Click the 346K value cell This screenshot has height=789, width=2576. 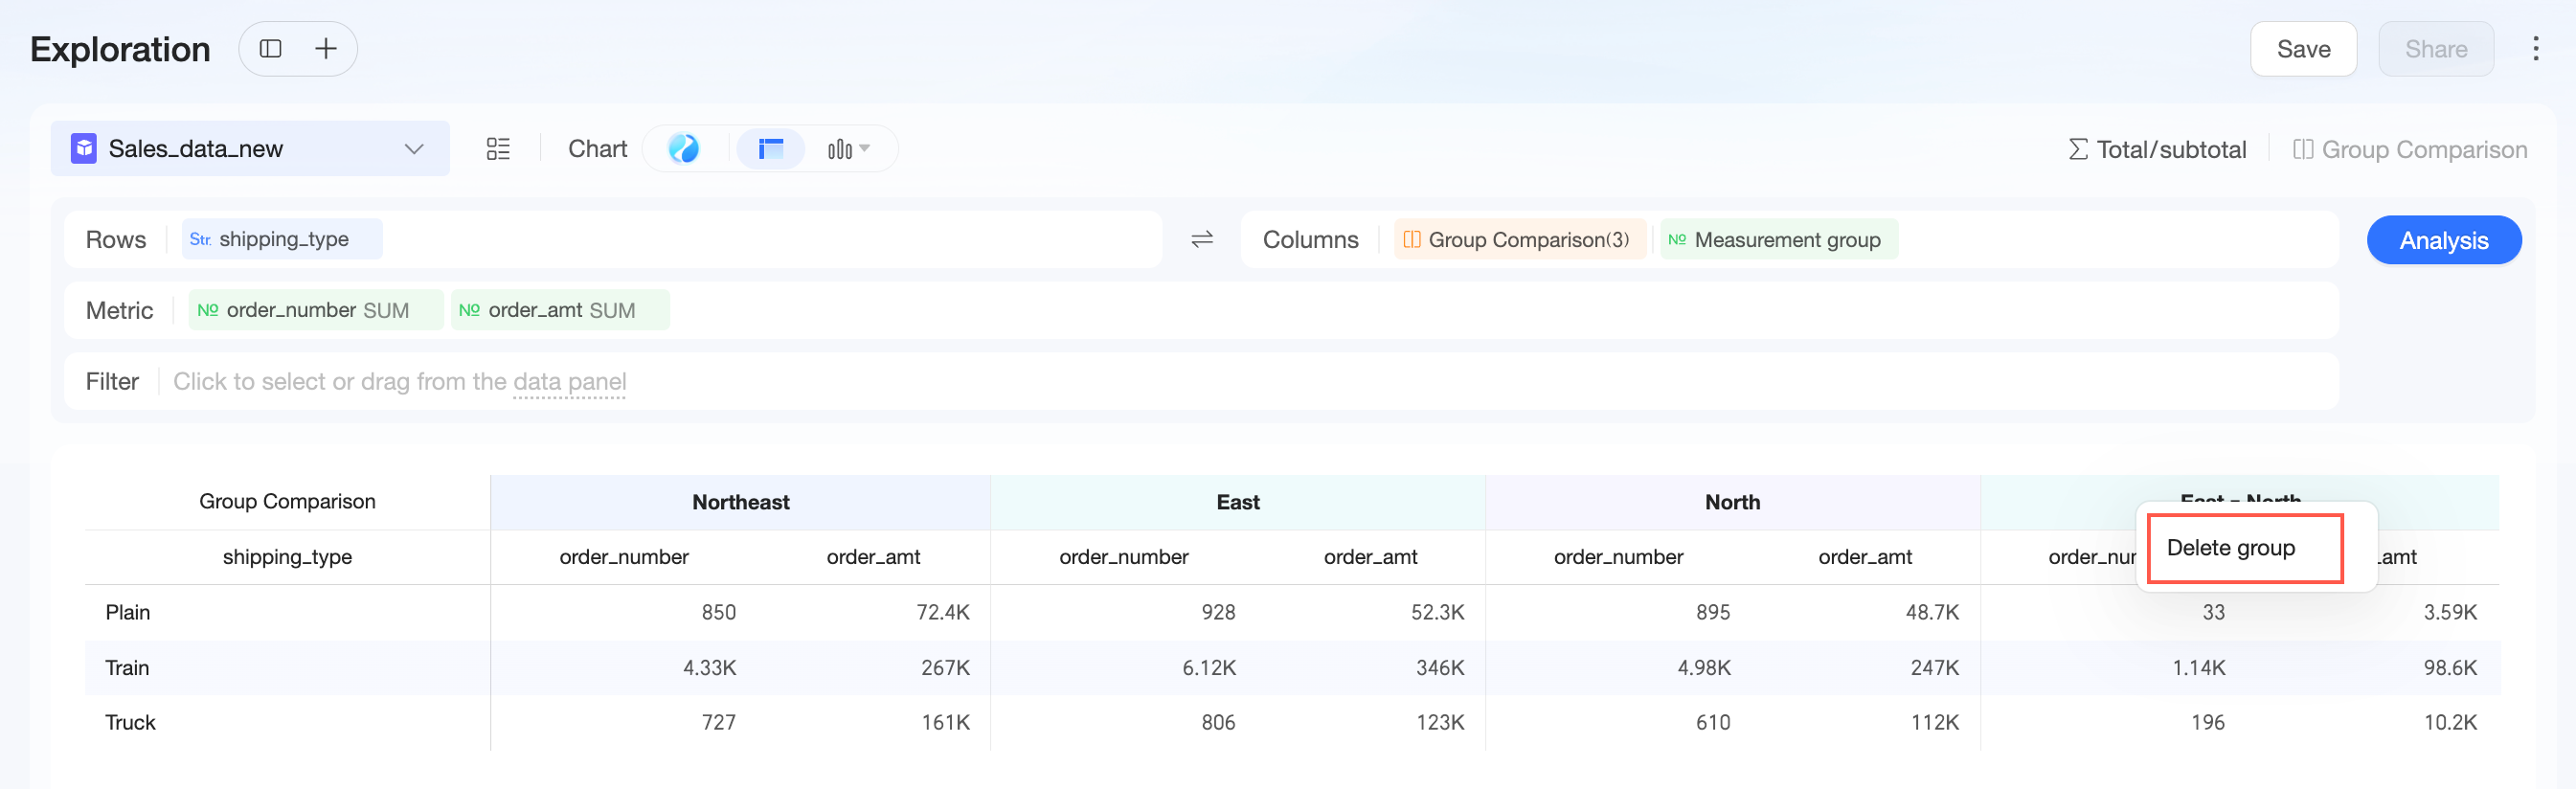click(x=1440, y=668)
